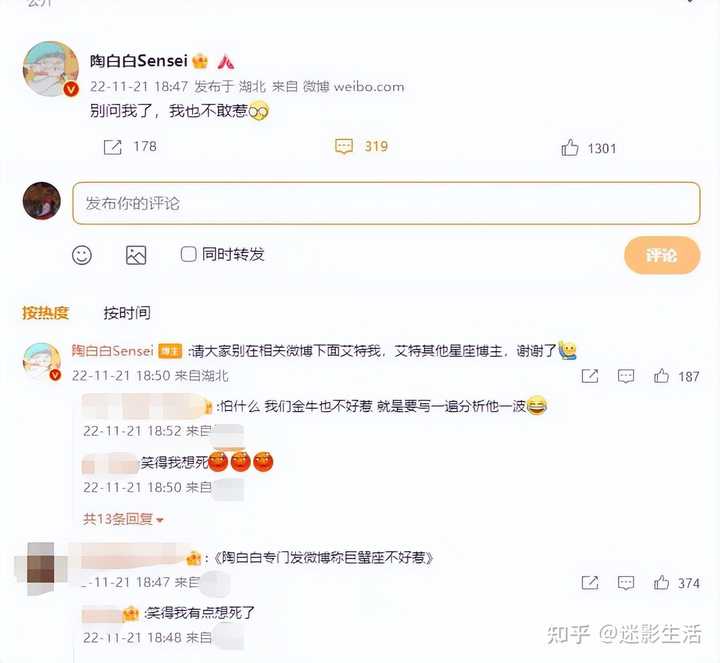Viewport: 720px width, 663px height.
Task: Expand 共13条回复 replies
Action: tap(123, 519)
